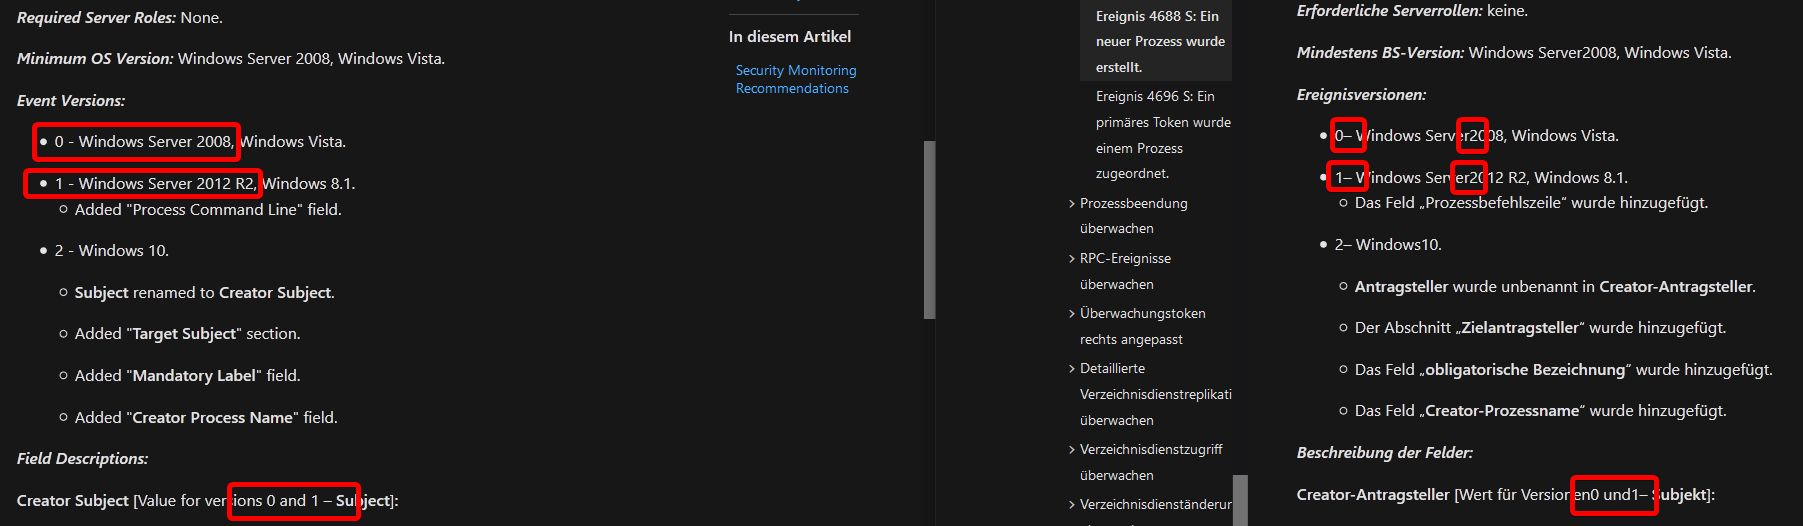This screenshot has height=526, width=1803.
Task: Click 'Added "Target Subject" section.' line
Action: (188, 334)
